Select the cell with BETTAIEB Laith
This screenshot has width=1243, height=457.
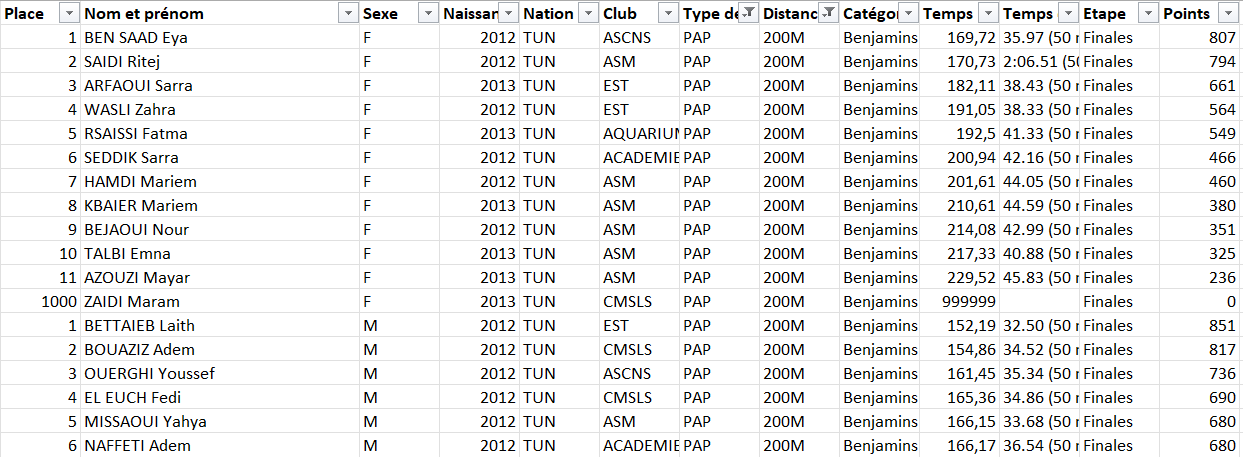220,325
